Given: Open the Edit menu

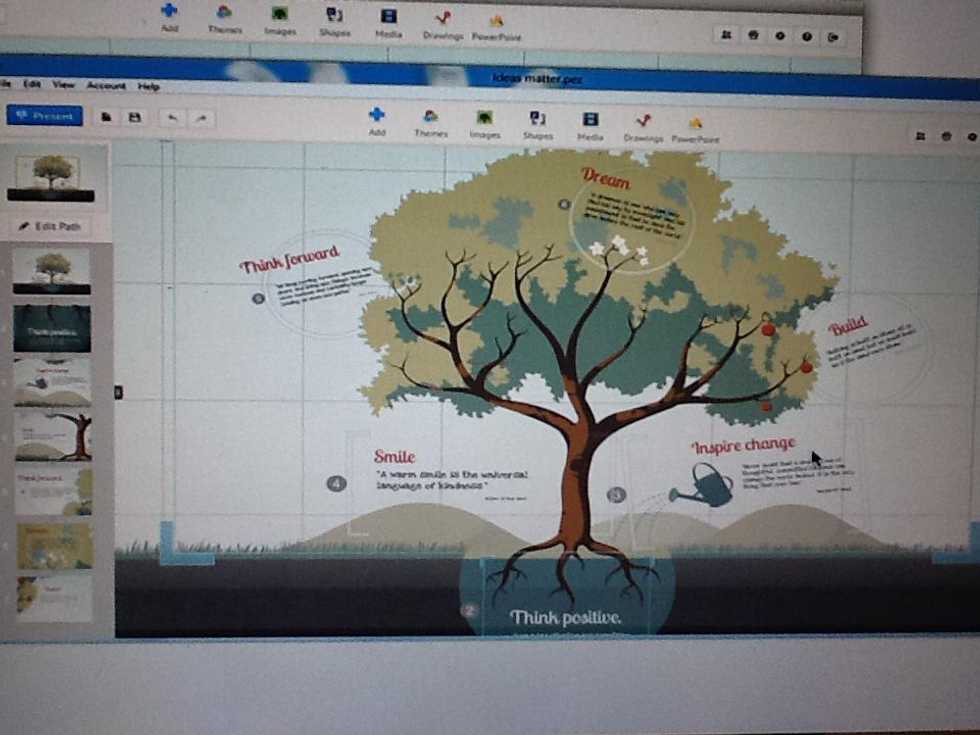Looking at the screenshot, I should (33, 85).
